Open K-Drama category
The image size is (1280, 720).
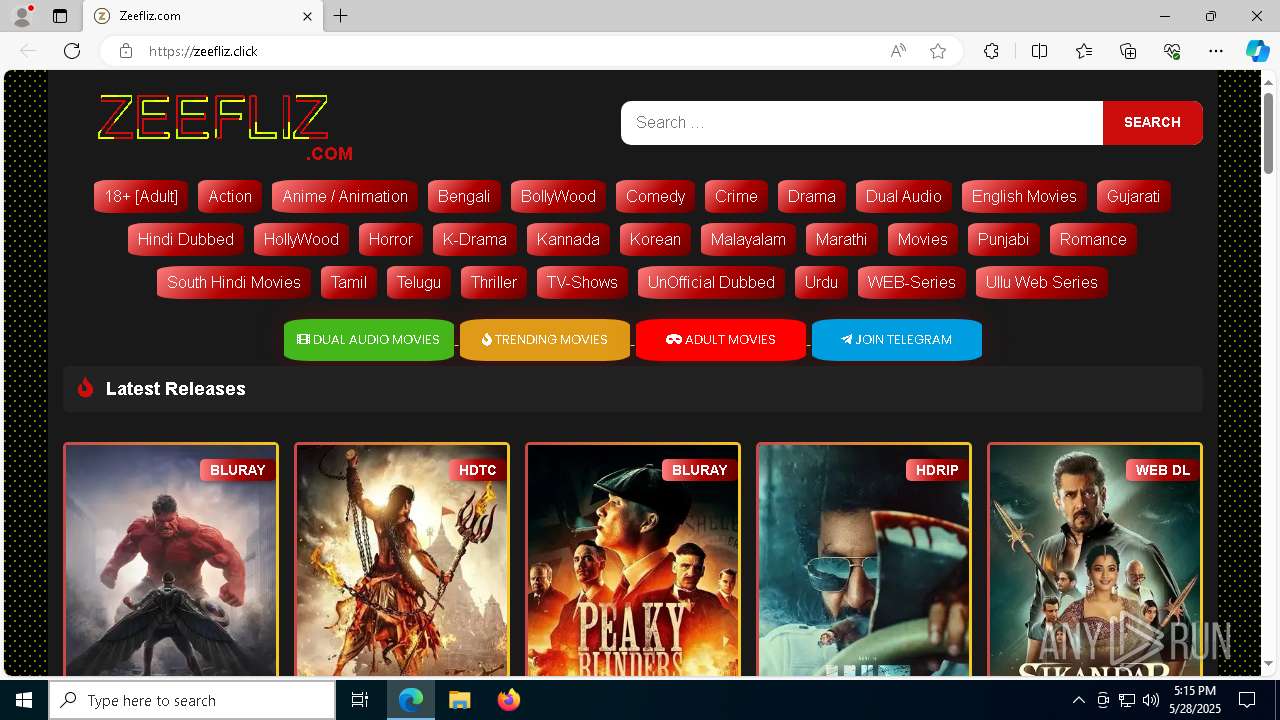point(475,239)
